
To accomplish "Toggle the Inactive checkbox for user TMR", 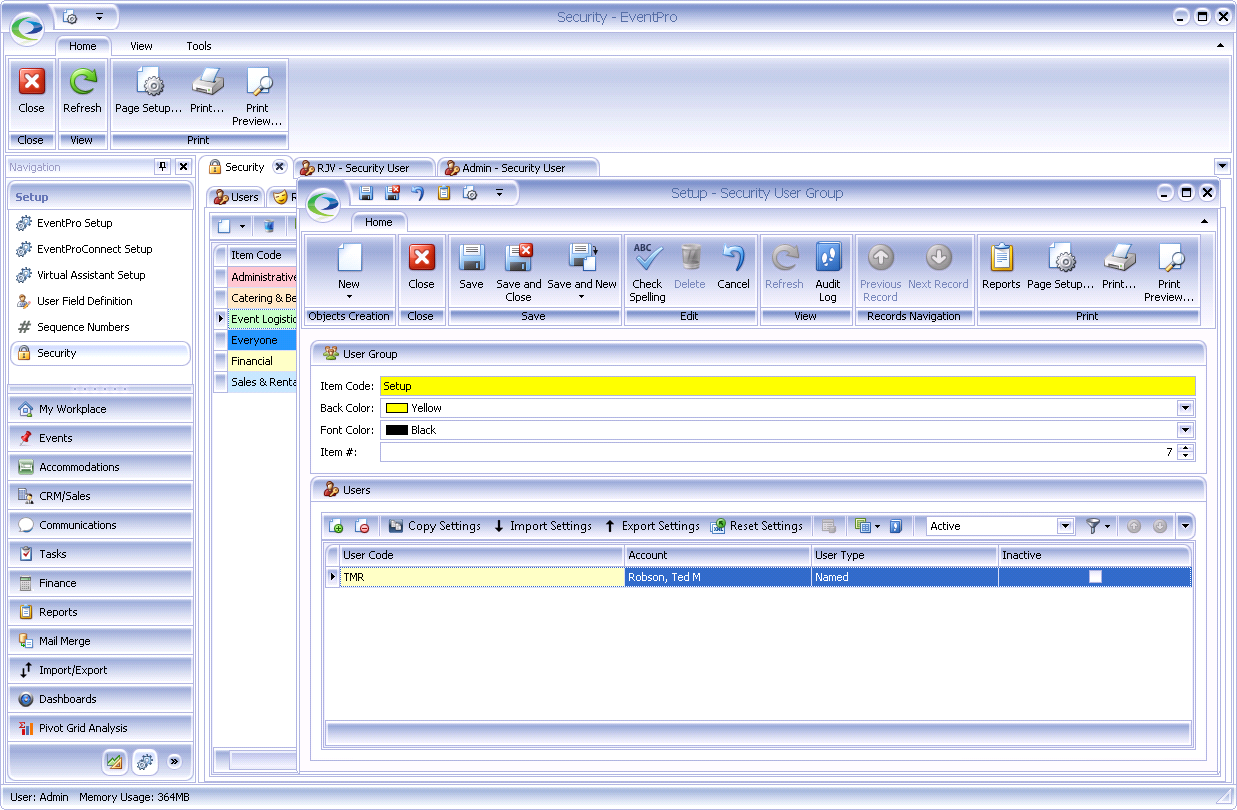I will (x=1095, y=577).
